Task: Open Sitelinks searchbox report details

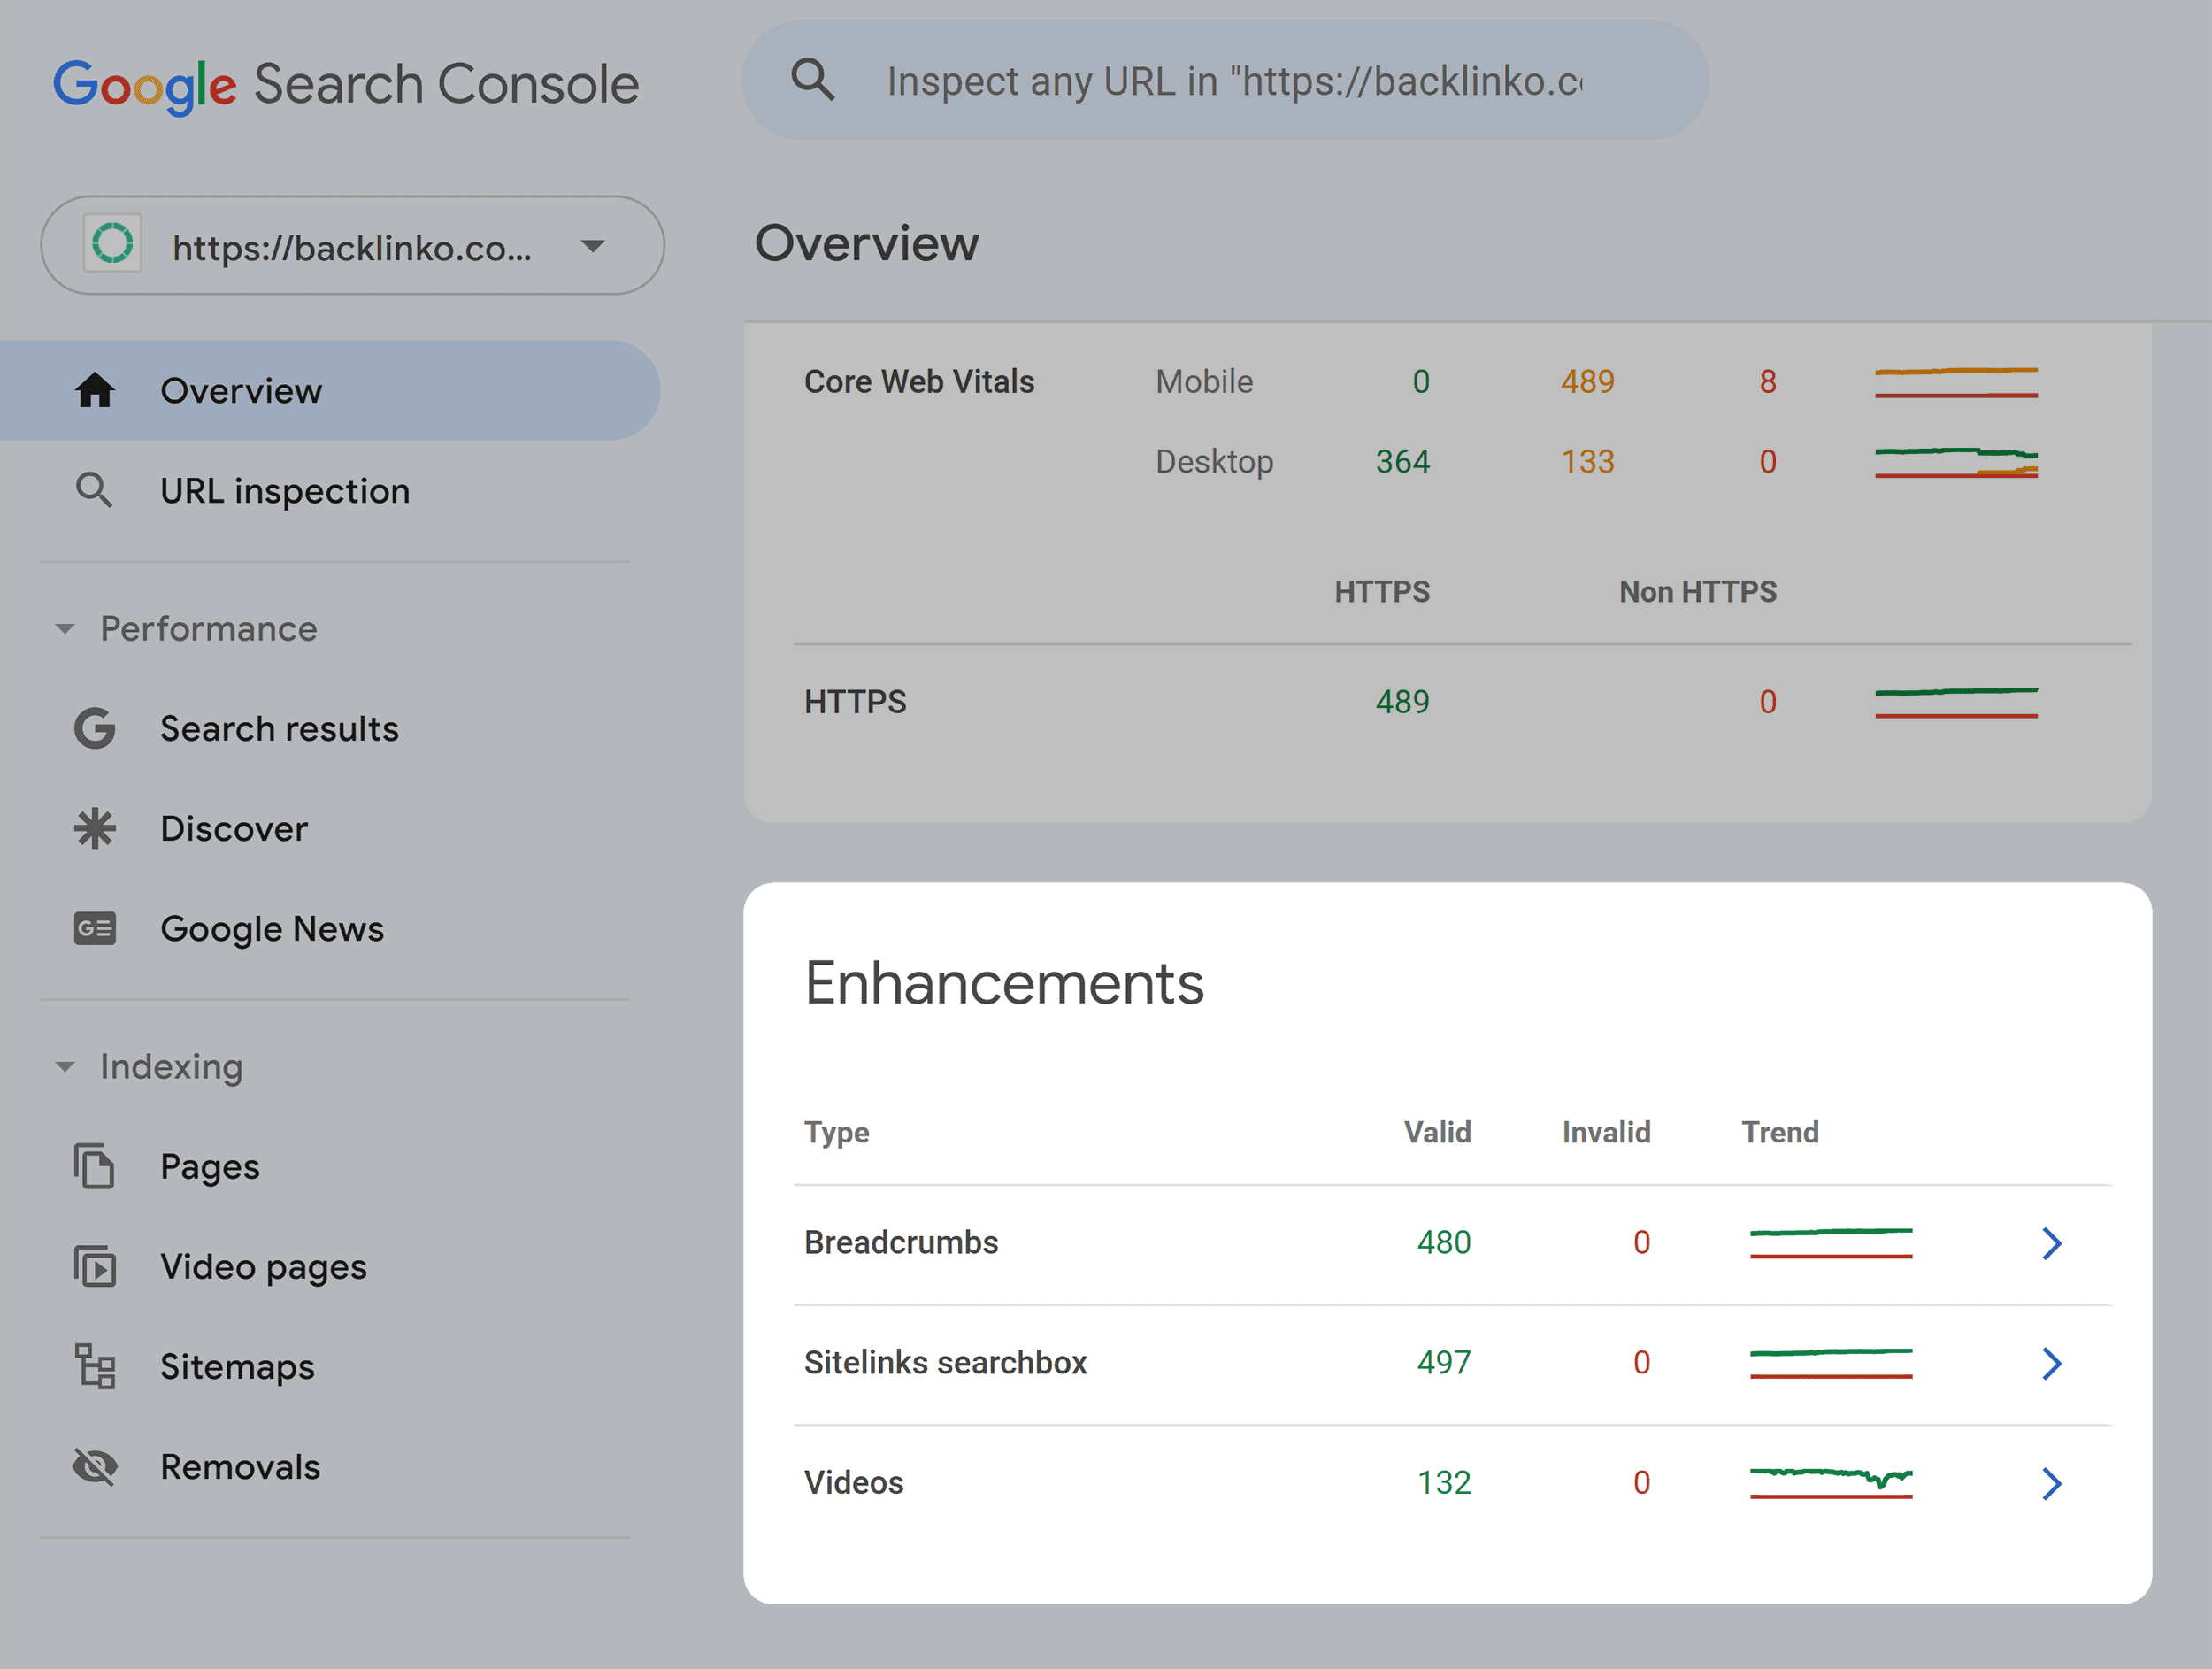Action: (2053, 1363)
